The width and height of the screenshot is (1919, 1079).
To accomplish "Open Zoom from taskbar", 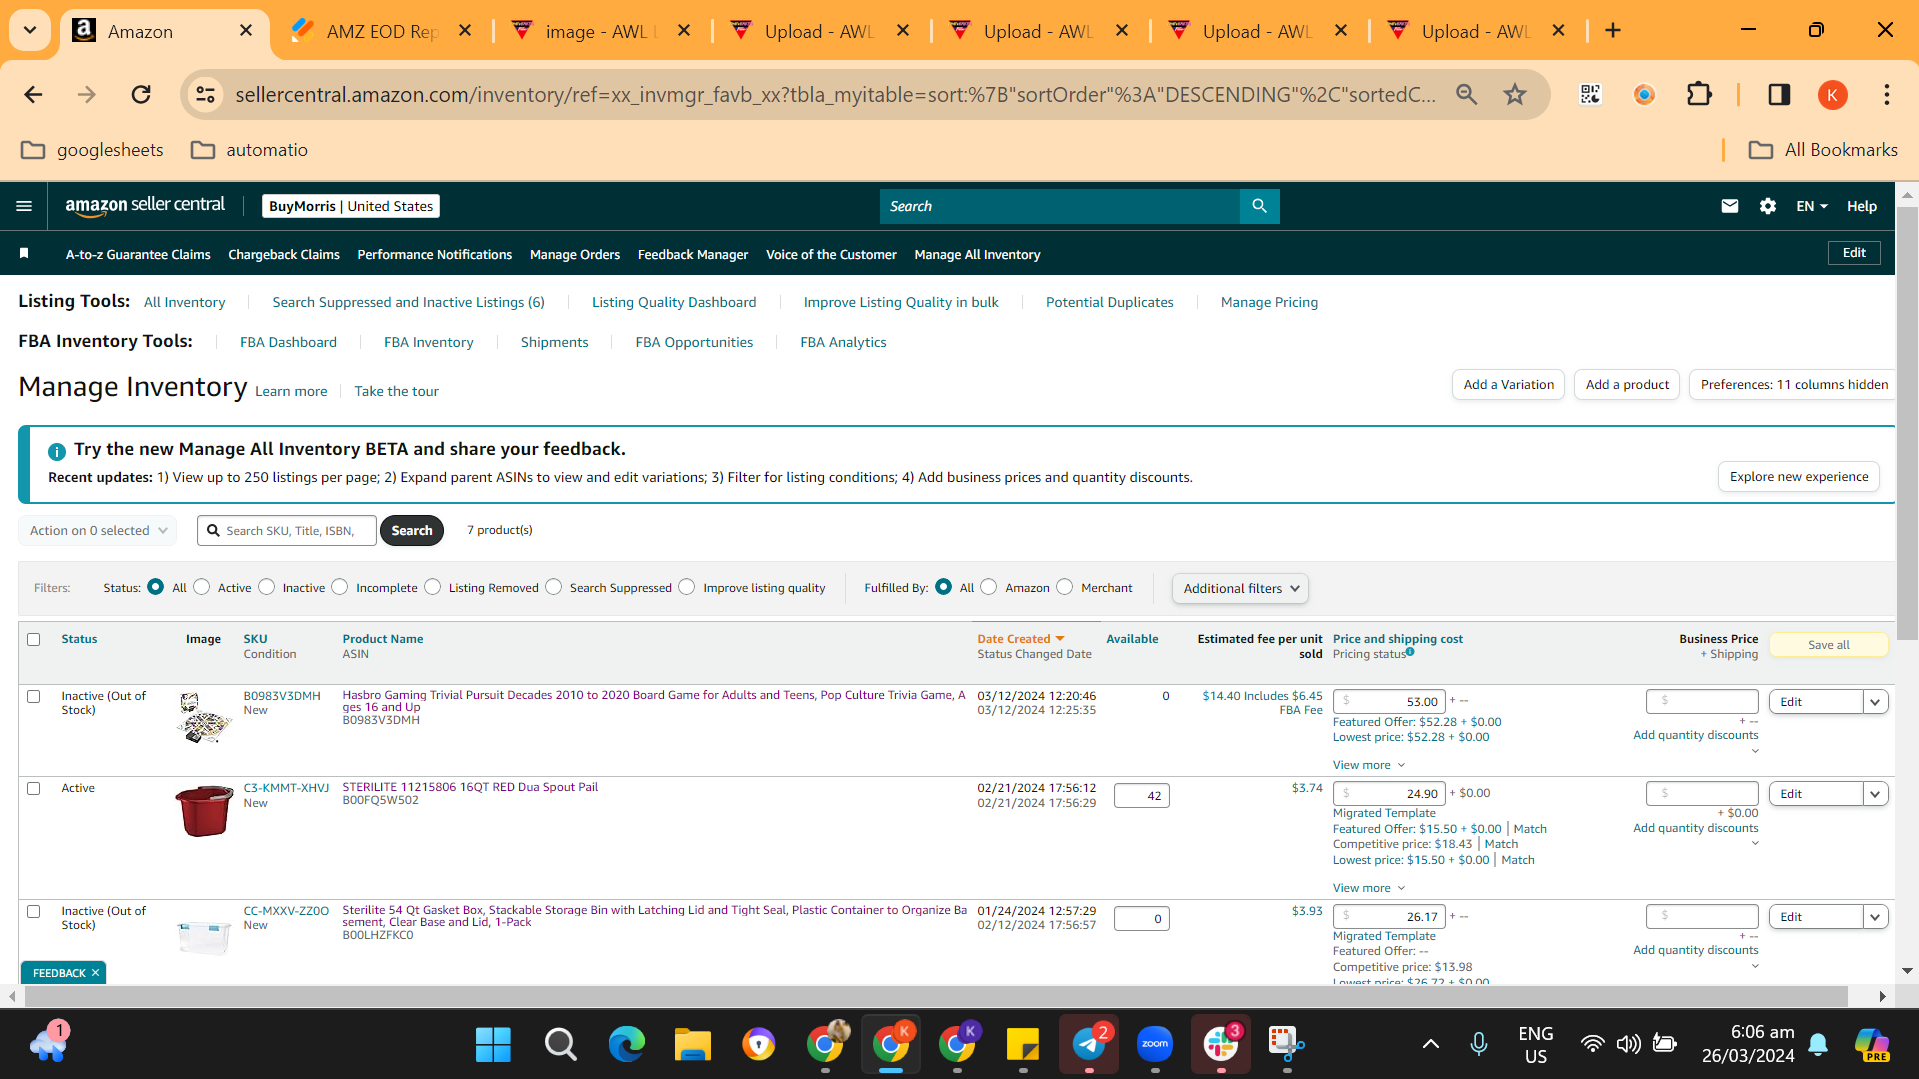I will (1155, 1045).
